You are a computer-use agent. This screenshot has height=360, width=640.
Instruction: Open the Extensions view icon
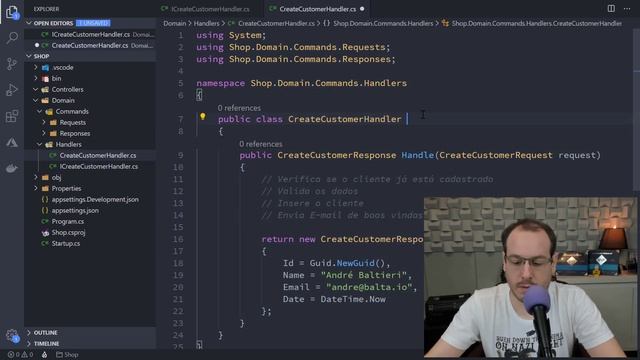[12, 116]
